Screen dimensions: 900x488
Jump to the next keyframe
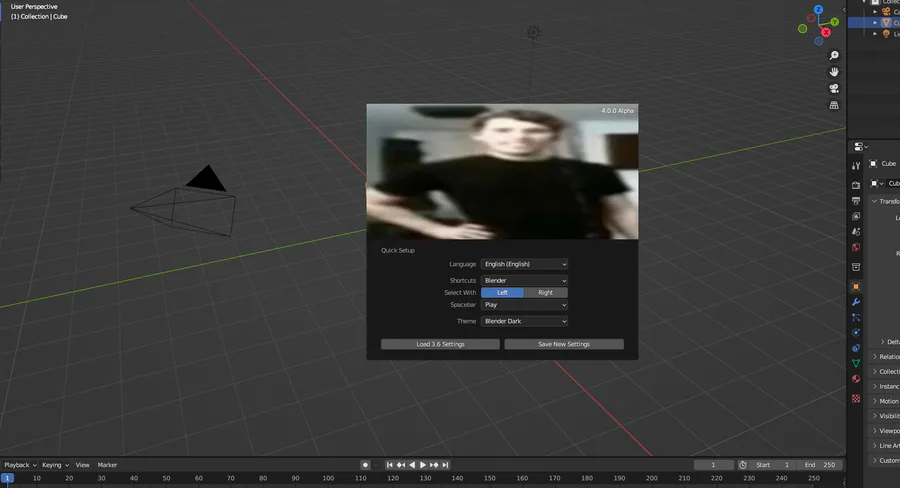click(x=434, y=465)
